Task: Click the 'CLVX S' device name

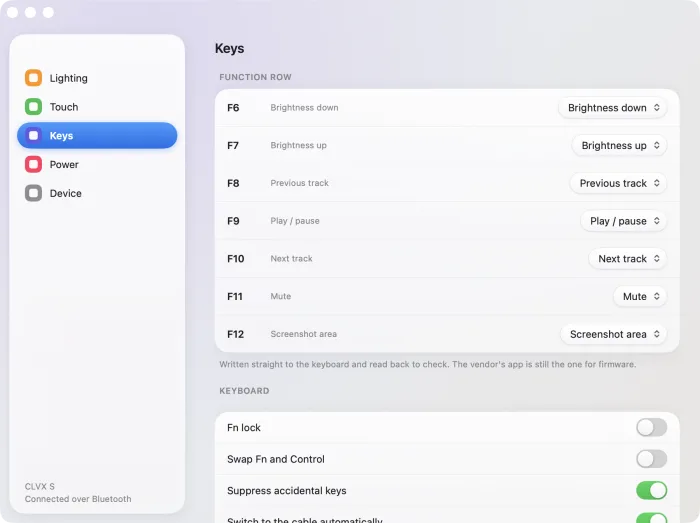Action: click(x=40, y=486)
